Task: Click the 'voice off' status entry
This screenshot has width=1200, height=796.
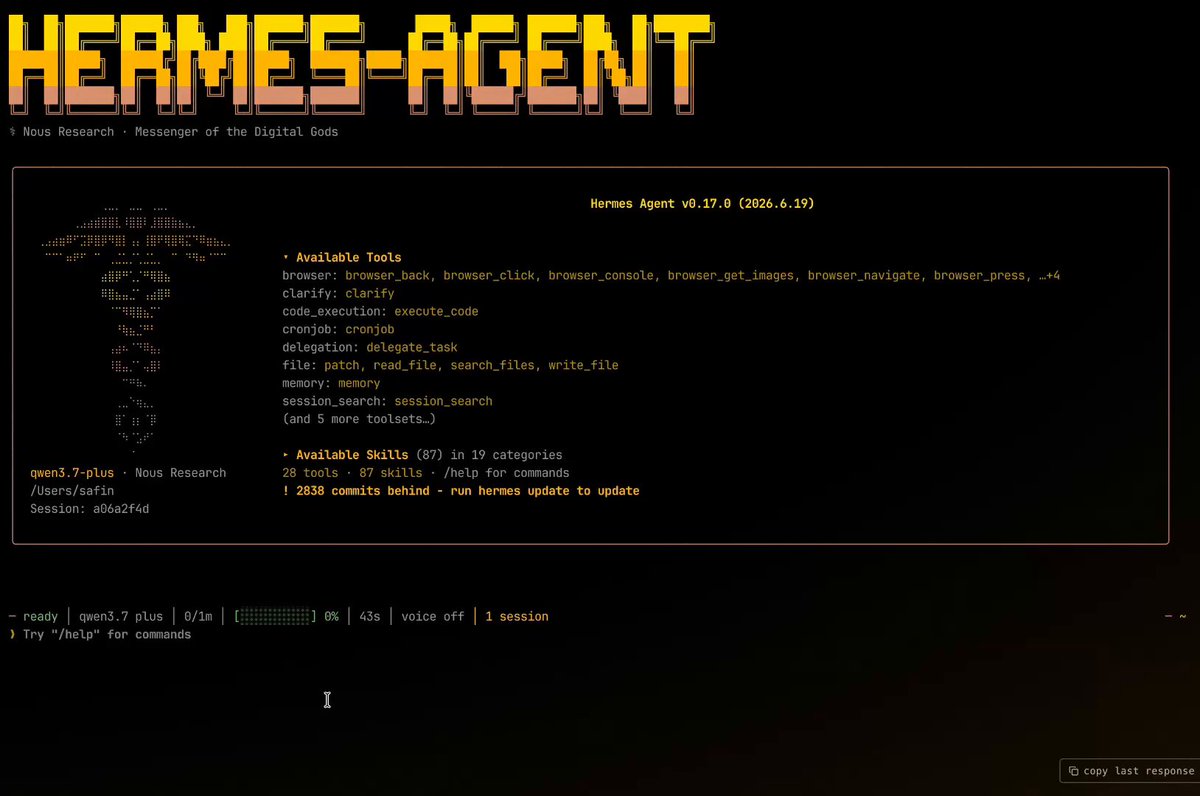Action: (433, 617)
